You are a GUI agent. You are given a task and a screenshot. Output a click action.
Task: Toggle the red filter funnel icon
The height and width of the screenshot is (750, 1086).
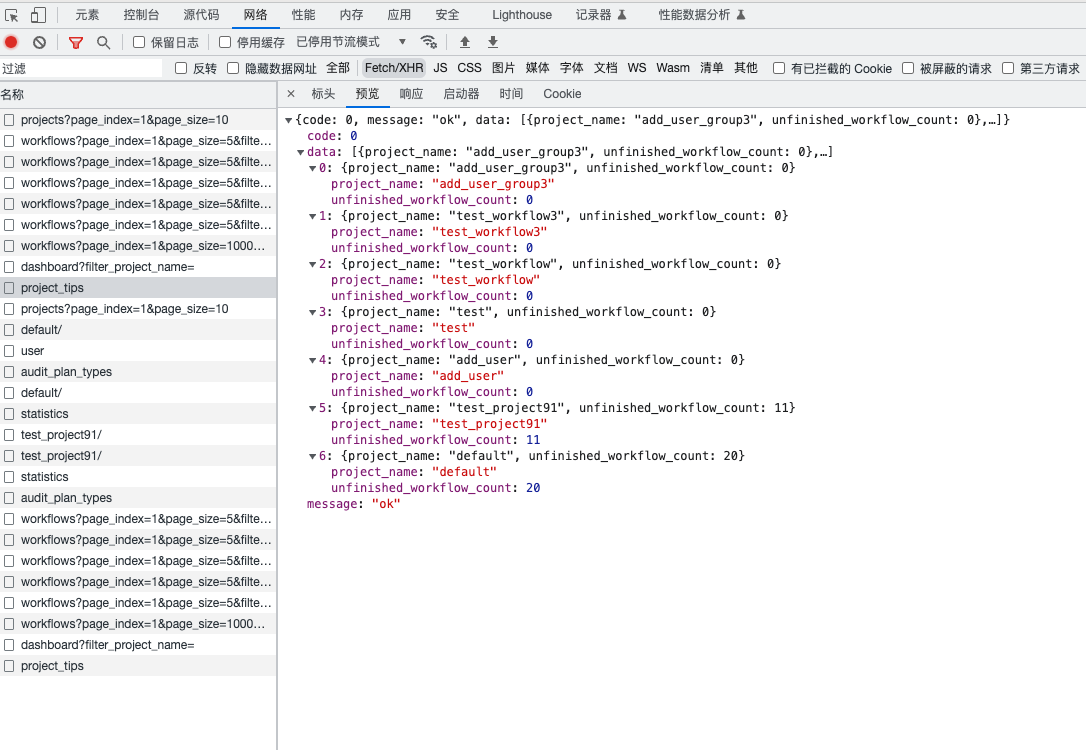click(x=76, y=42)
